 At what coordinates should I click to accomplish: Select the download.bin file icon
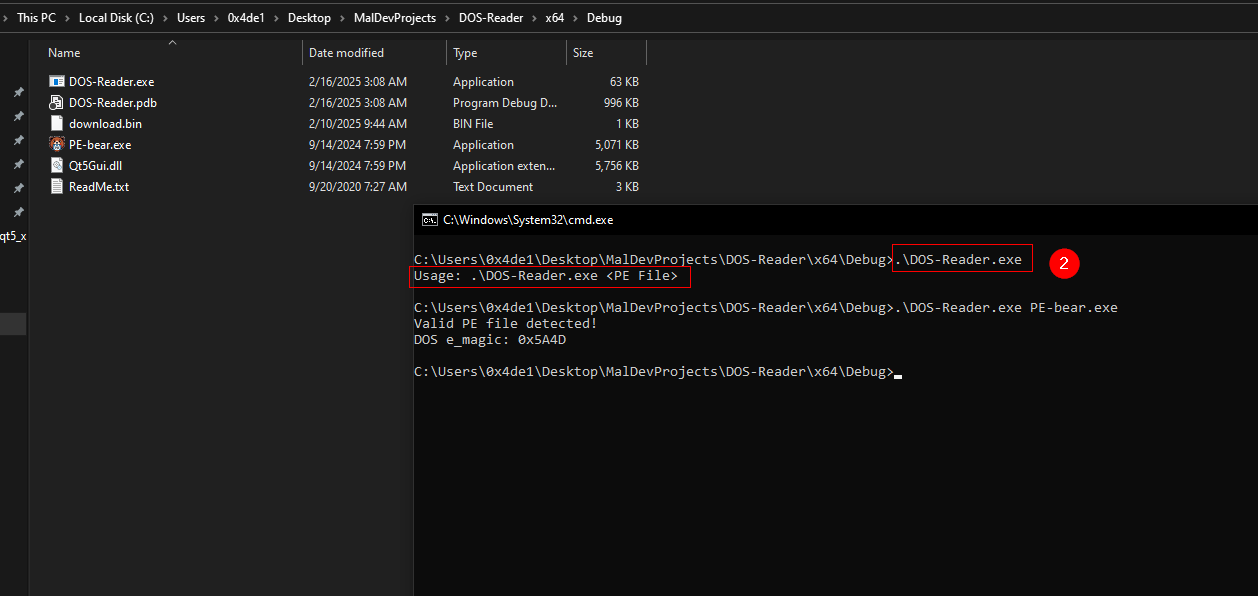pyautogui.click(x=56, y=124)
